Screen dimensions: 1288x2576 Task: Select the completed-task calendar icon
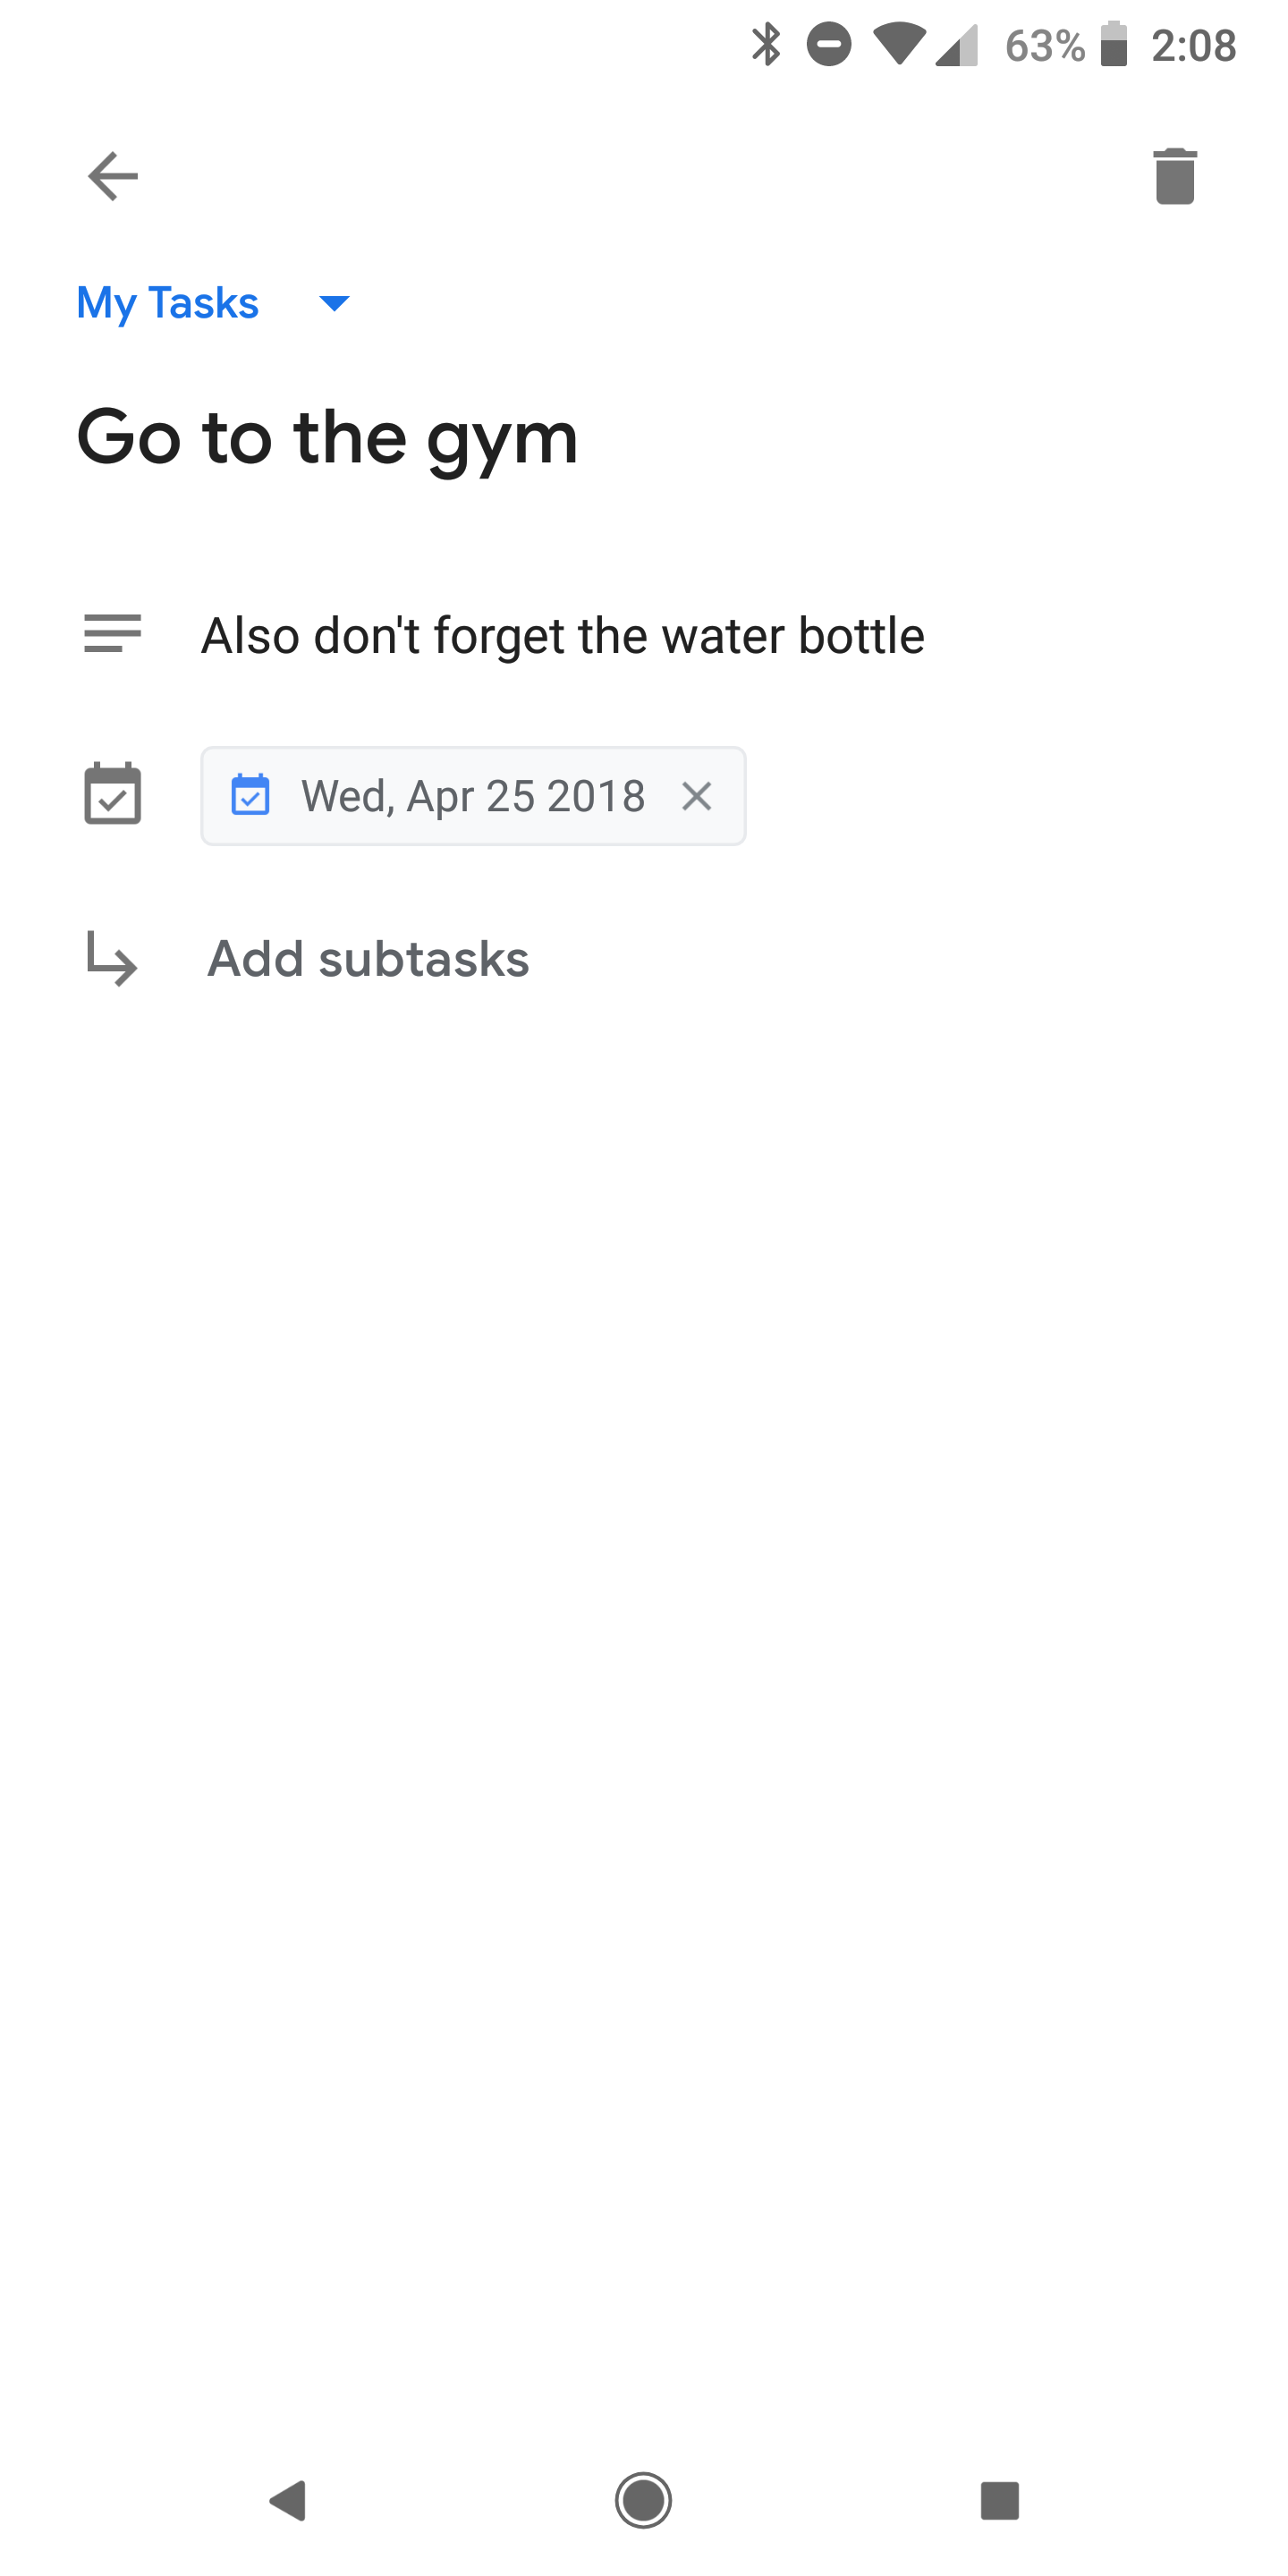coord(112,795)
